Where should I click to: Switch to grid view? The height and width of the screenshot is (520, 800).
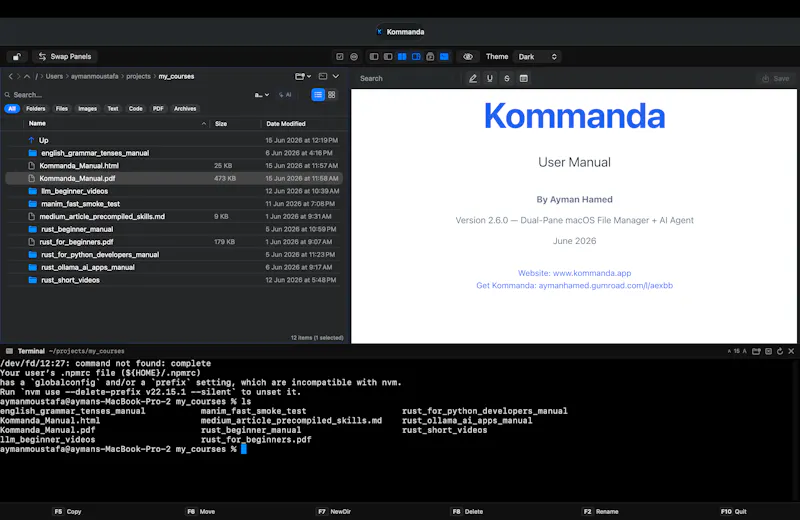(x=332, y=95)
